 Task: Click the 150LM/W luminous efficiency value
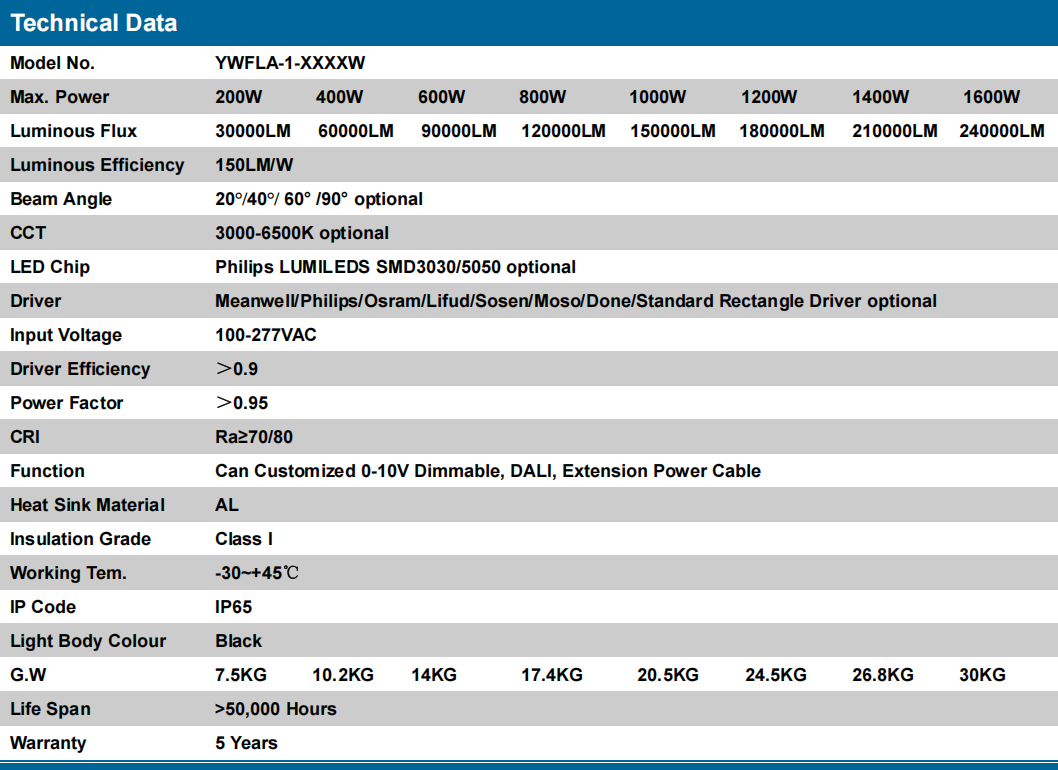tap(254, 165)
